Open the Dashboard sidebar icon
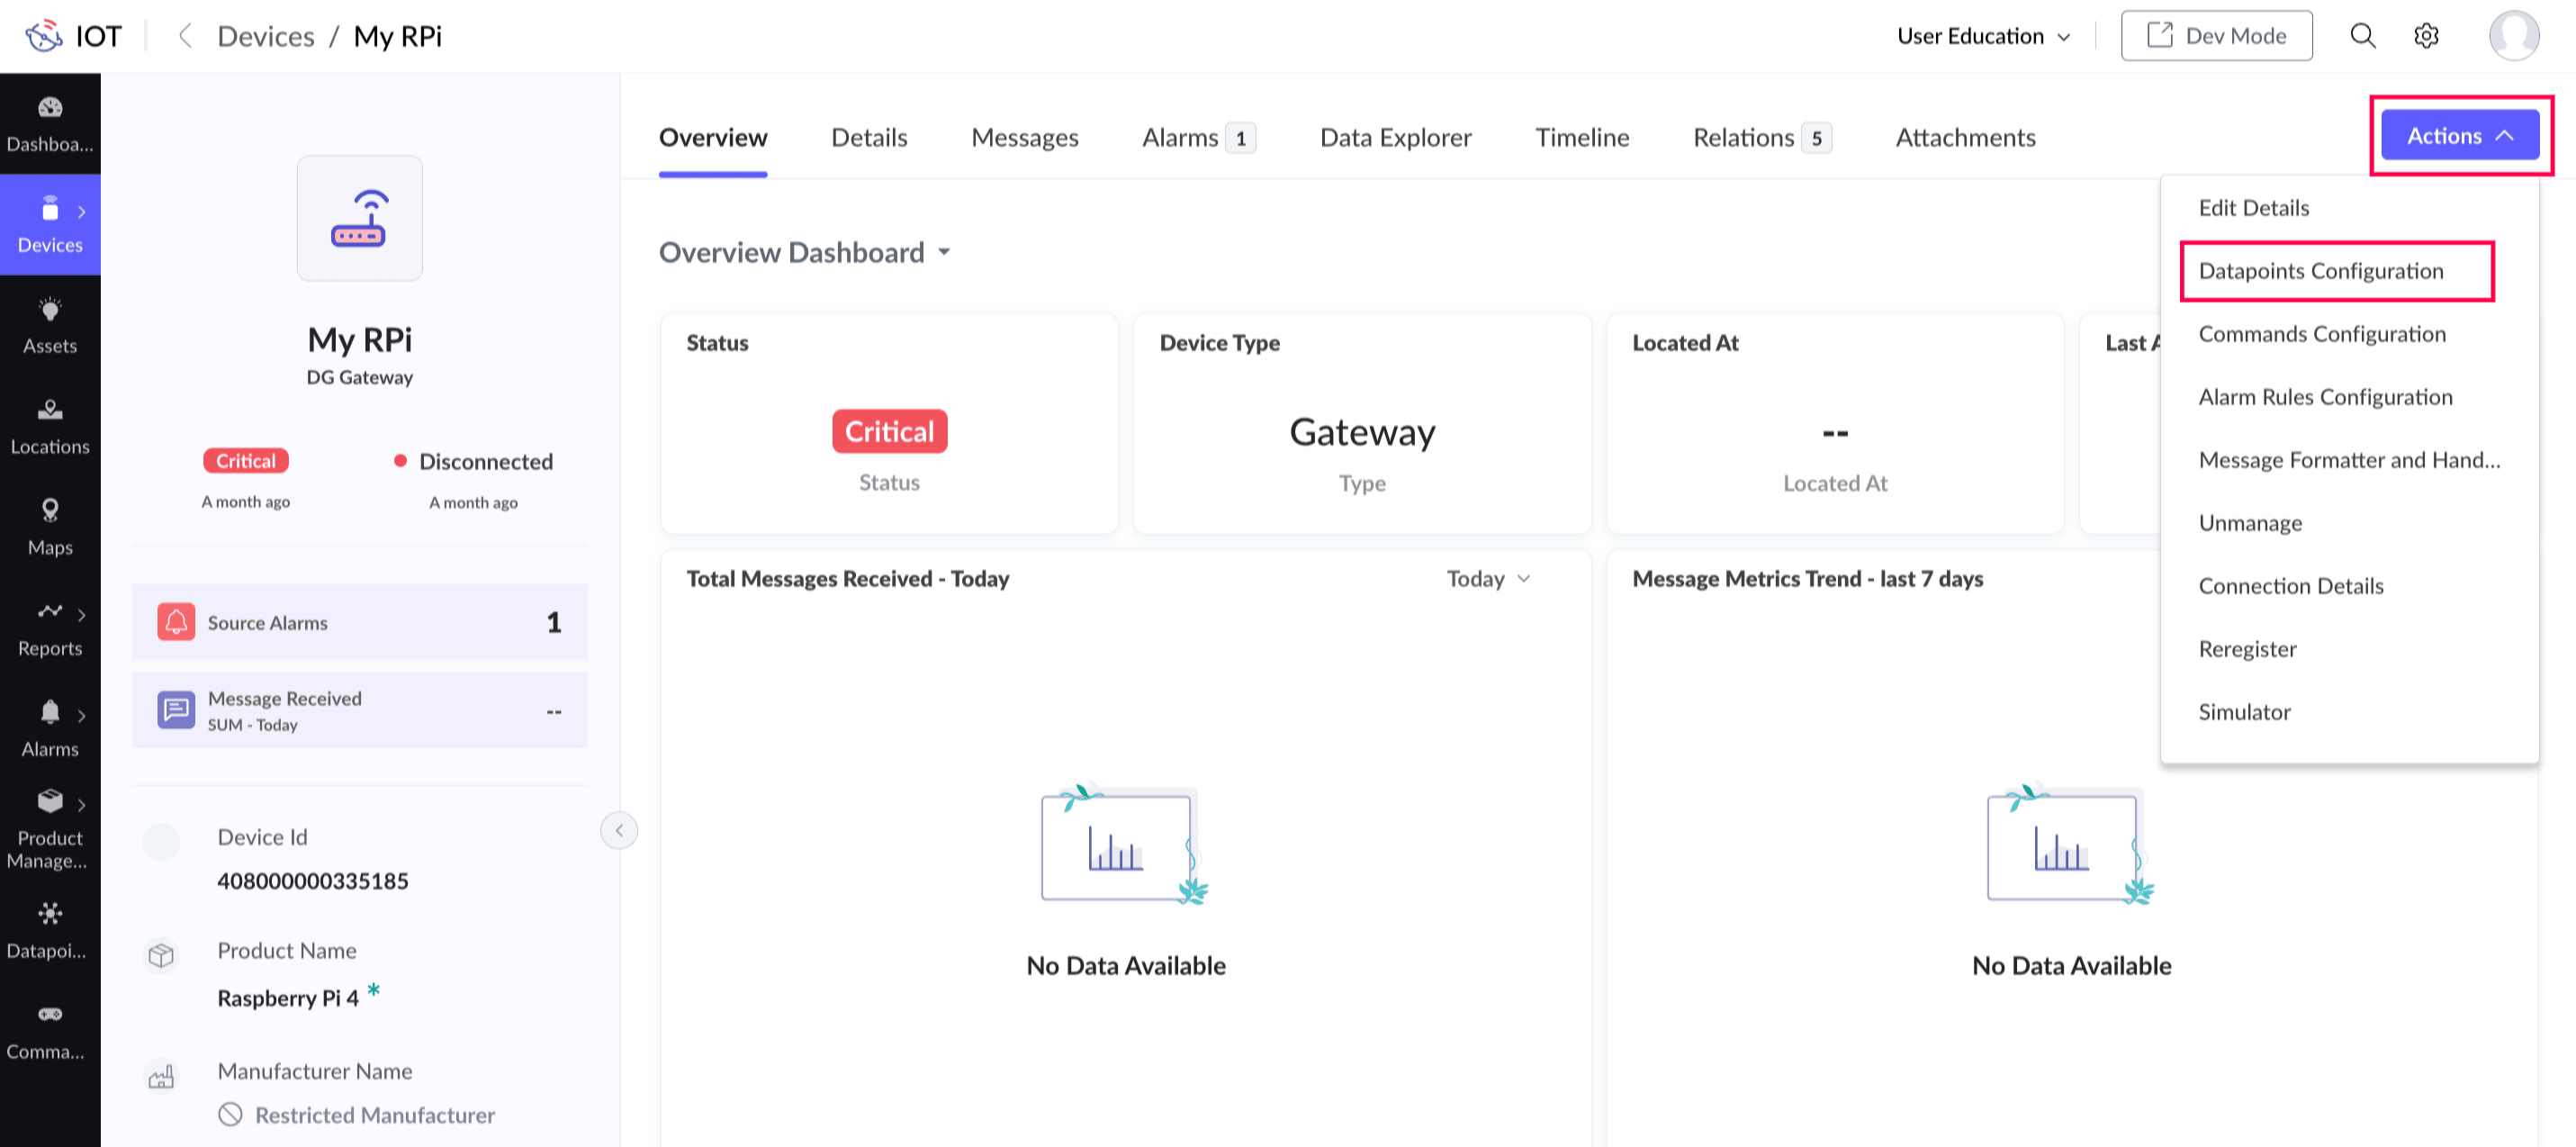 [x=50, y=123]
